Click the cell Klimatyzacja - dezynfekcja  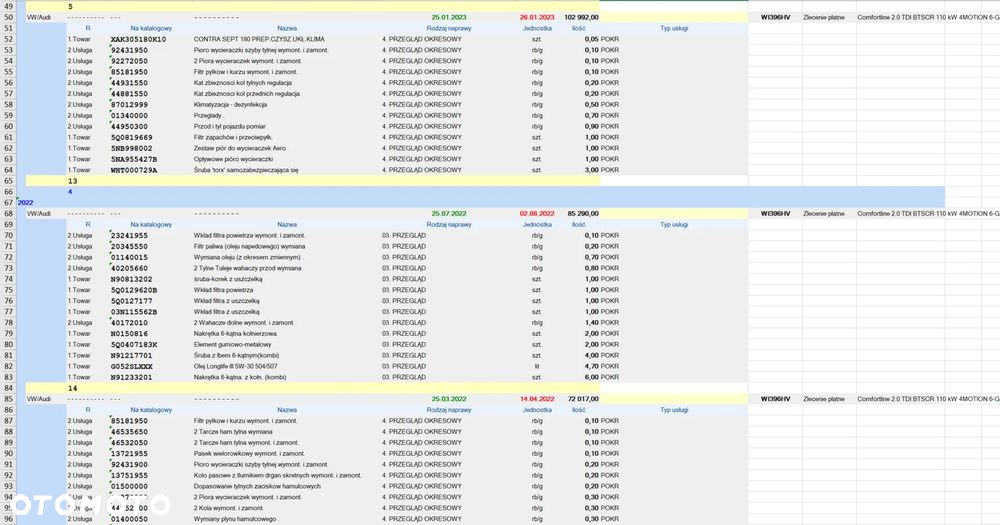click(230, 104)
